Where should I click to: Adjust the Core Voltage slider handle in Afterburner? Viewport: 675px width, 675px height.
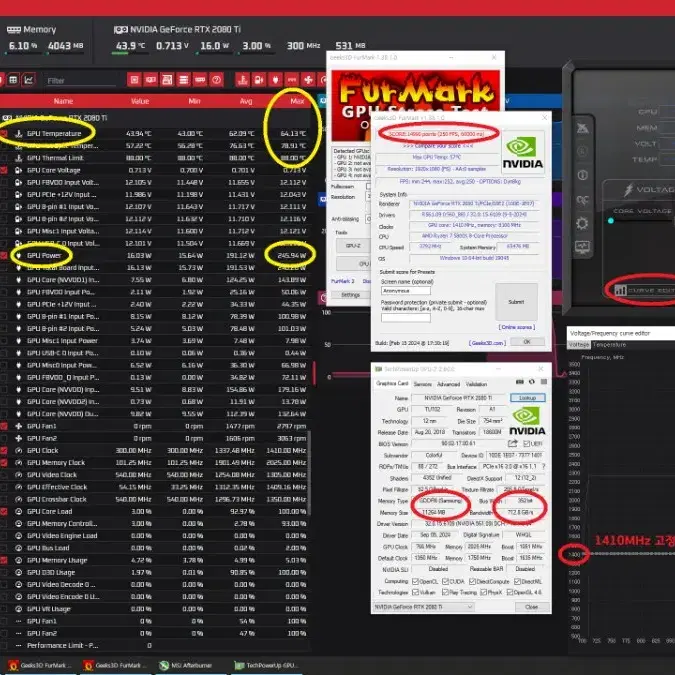611,221
